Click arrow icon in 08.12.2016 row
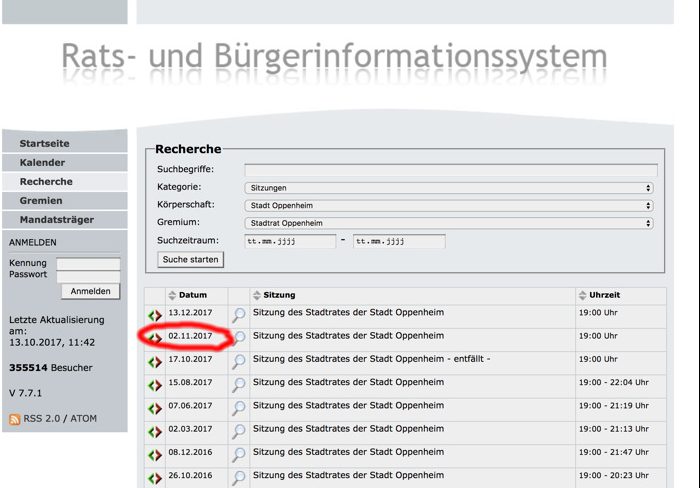This screenshot has width=700, height=488. click(154, 455)
